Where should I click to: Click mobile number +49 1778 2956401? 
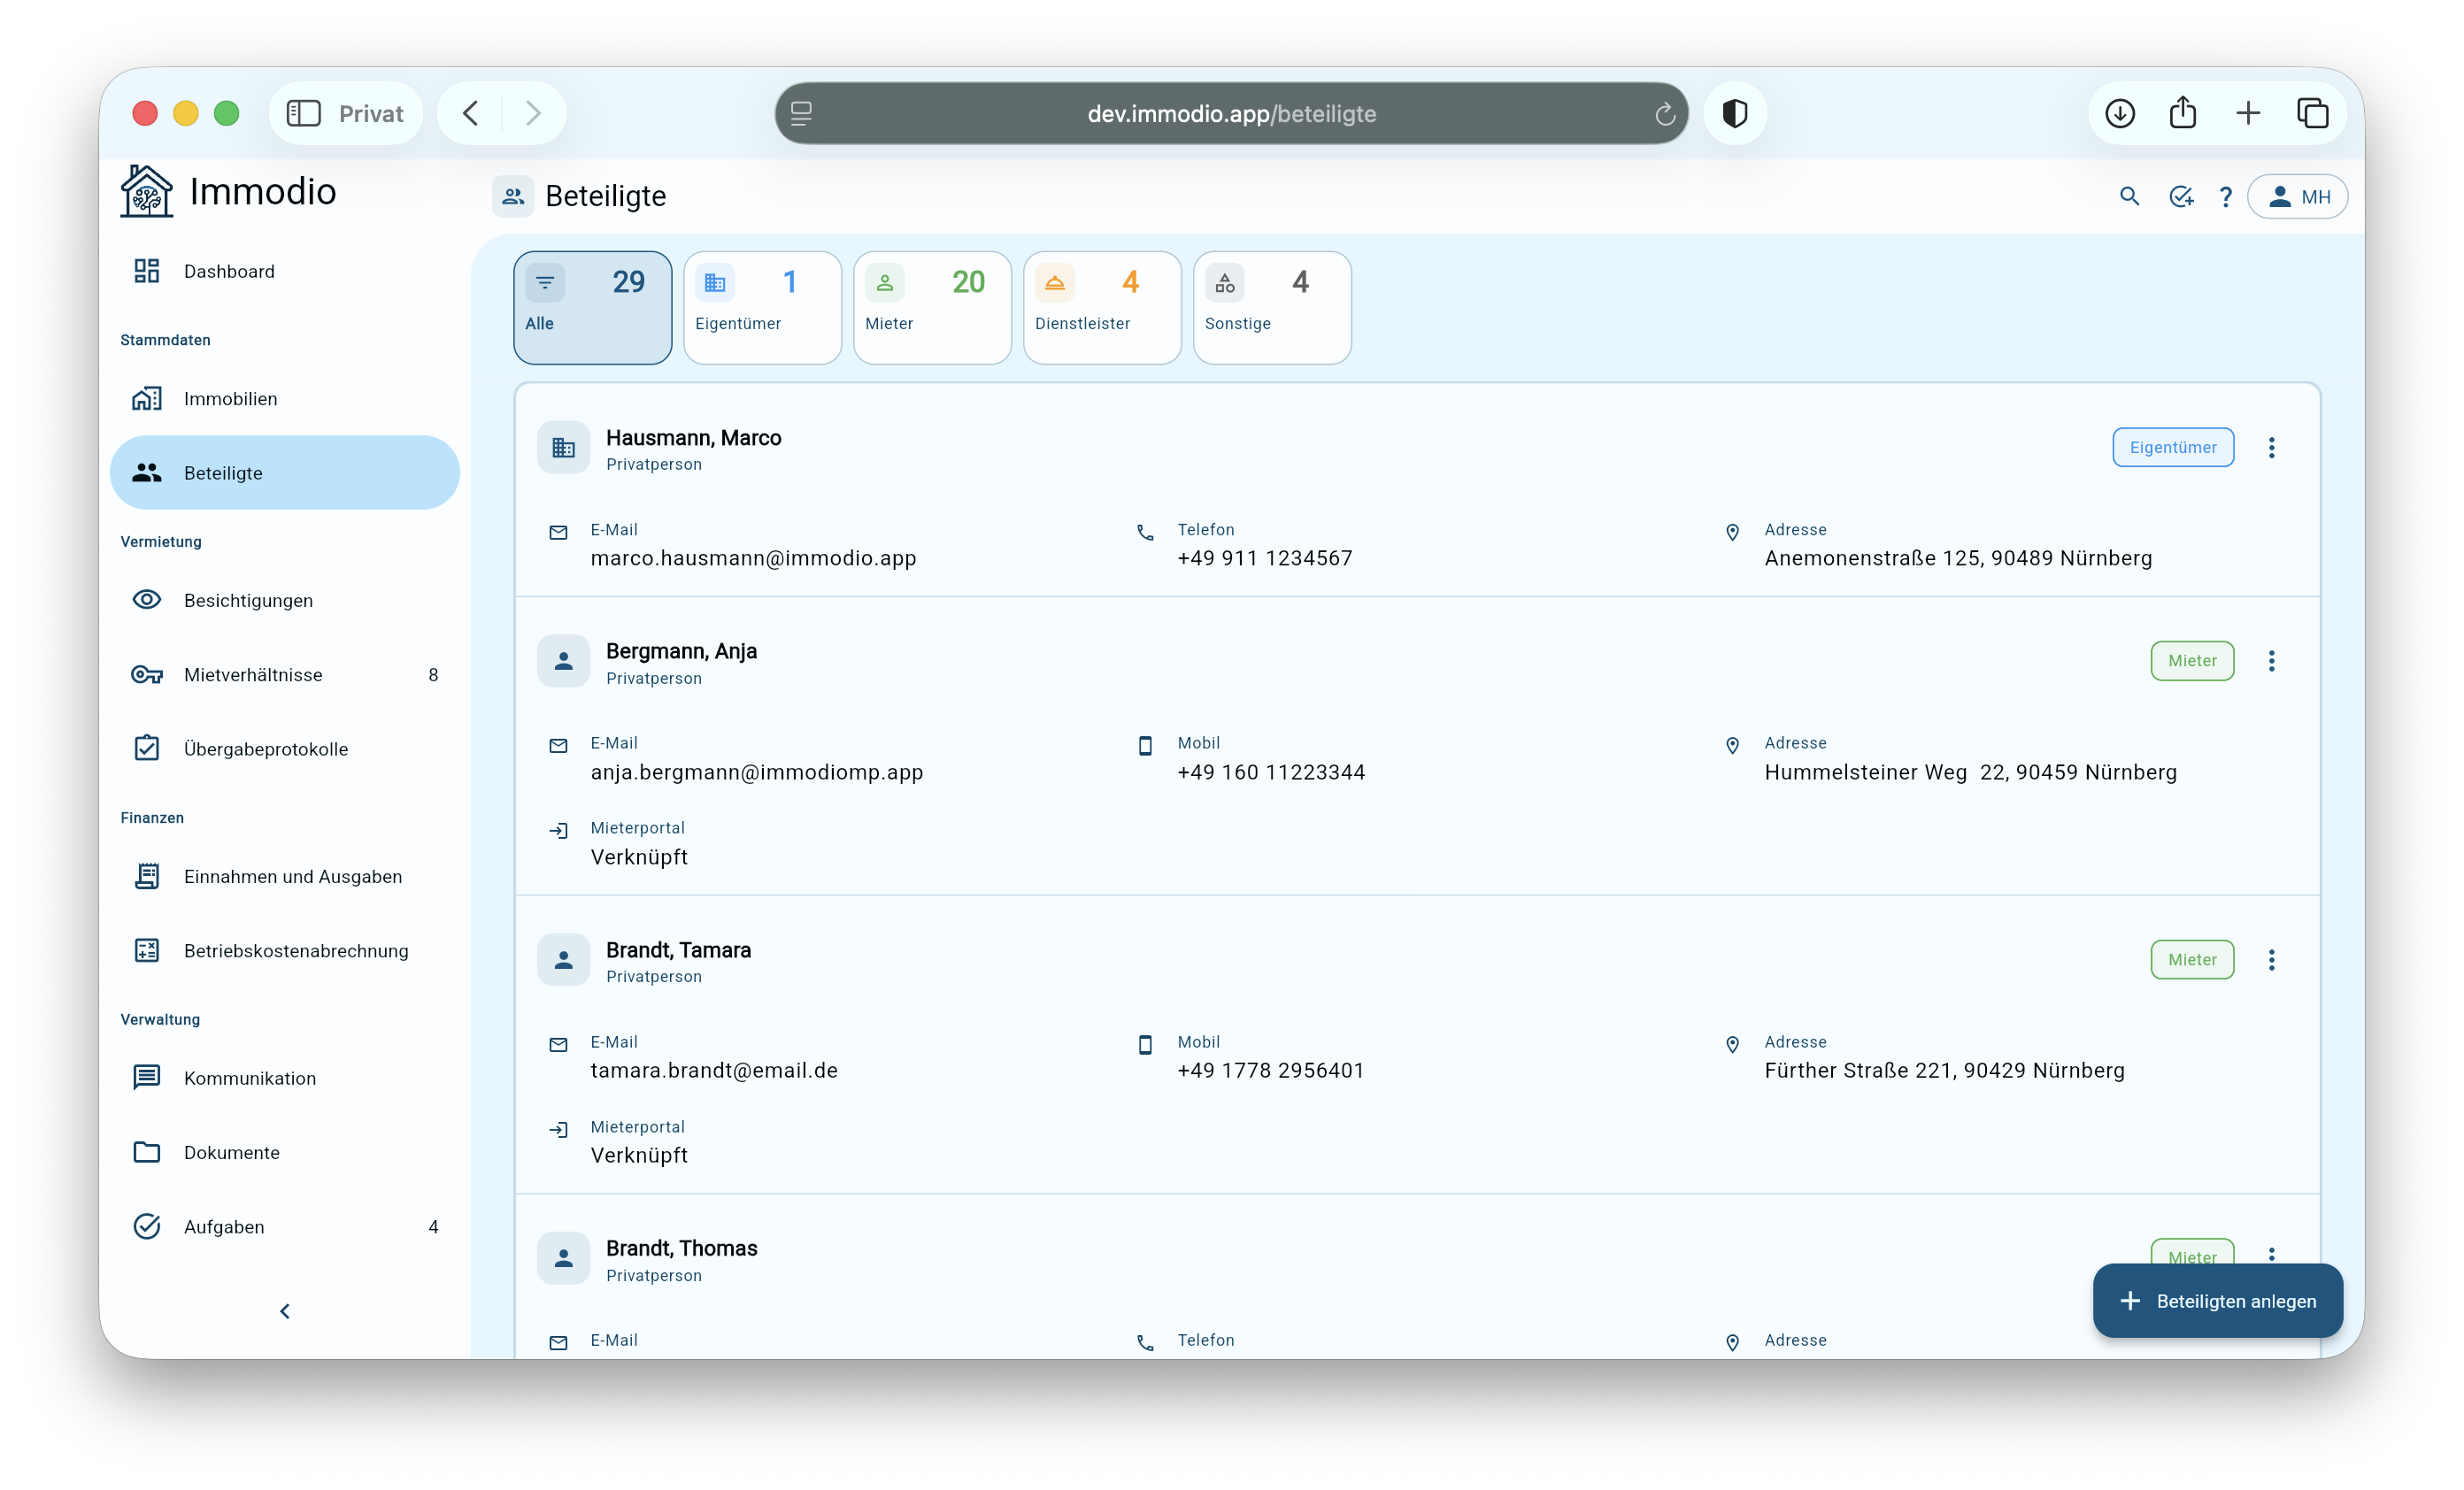pos(1270,1070)
